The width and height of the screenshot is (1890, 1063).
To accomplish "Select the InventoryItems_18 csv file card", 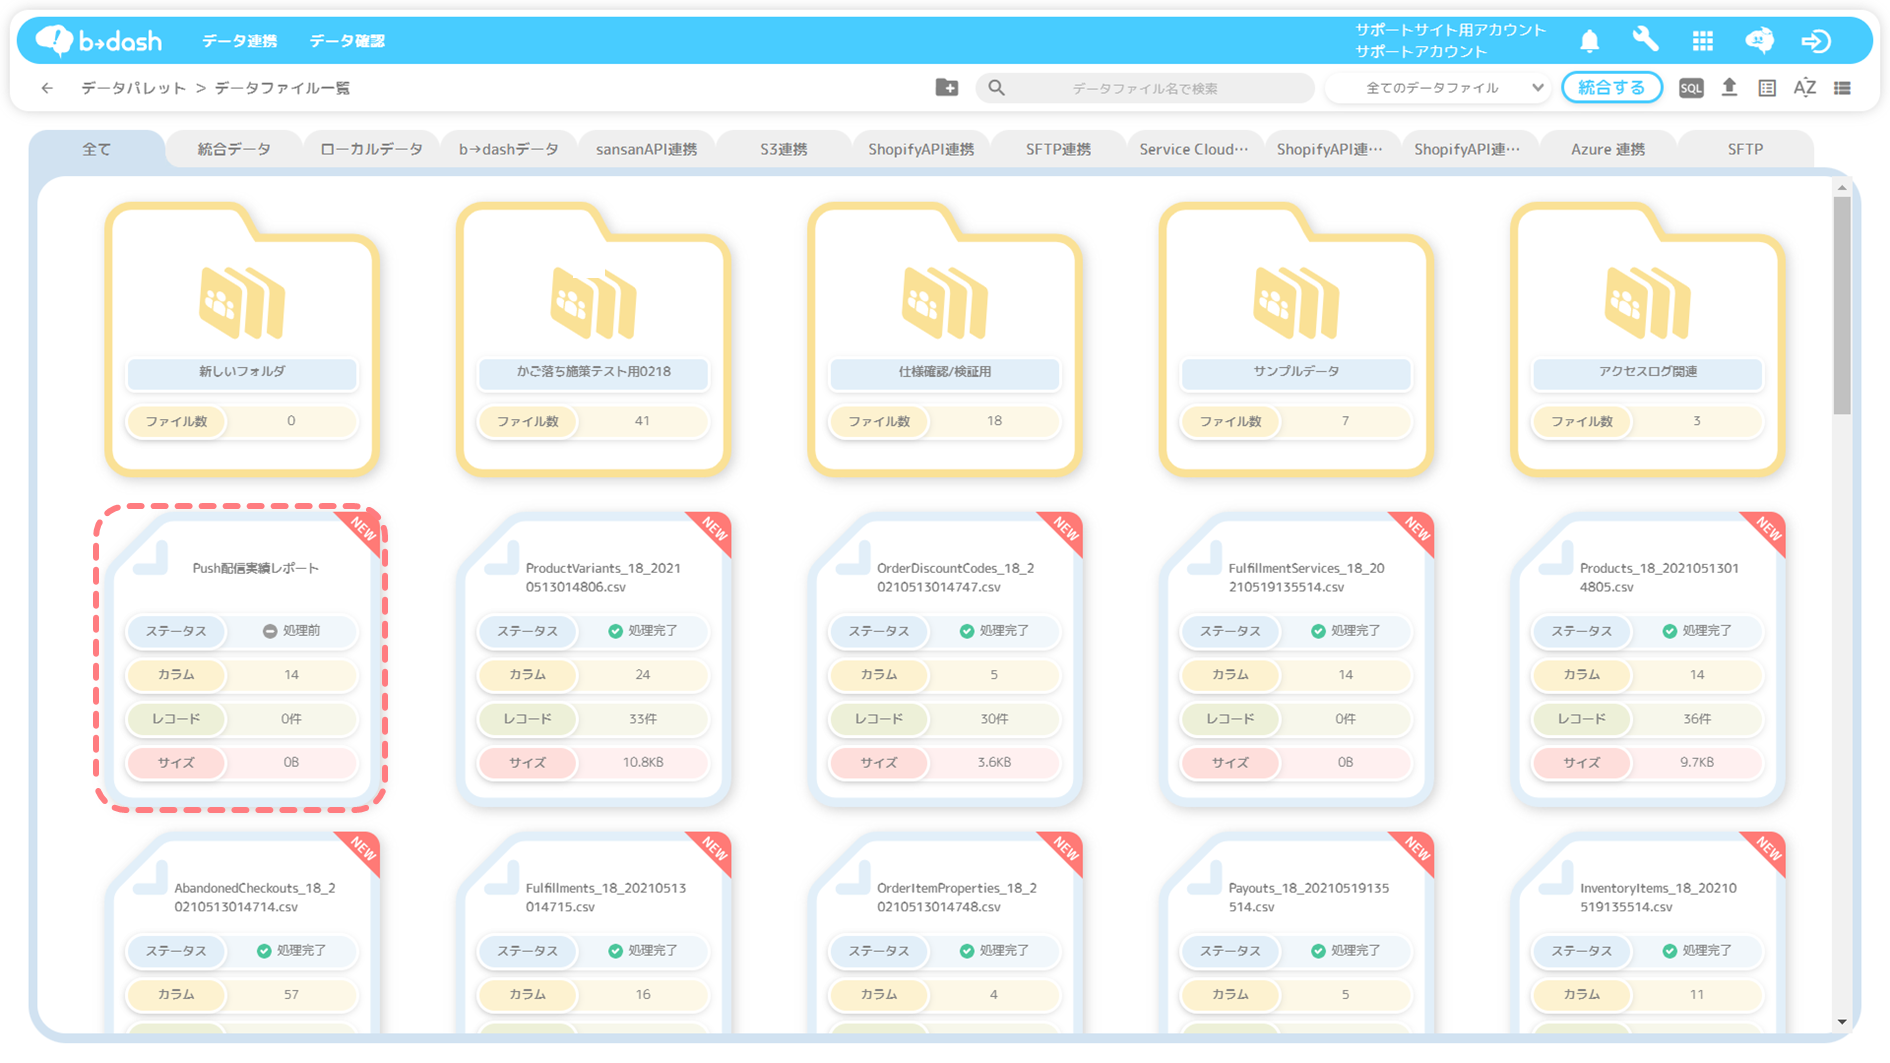I will click(x=1647, y=932).
